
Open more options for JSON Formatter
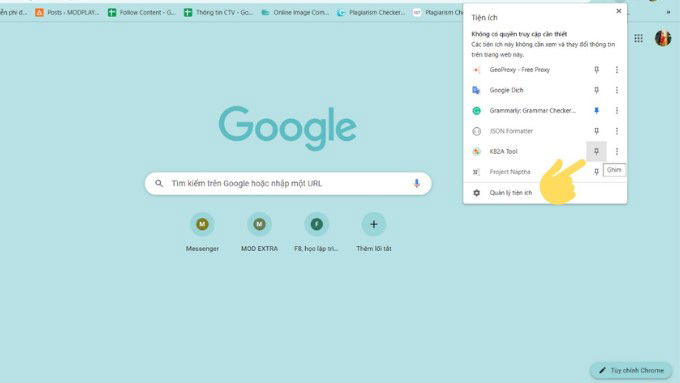[617, 131]
